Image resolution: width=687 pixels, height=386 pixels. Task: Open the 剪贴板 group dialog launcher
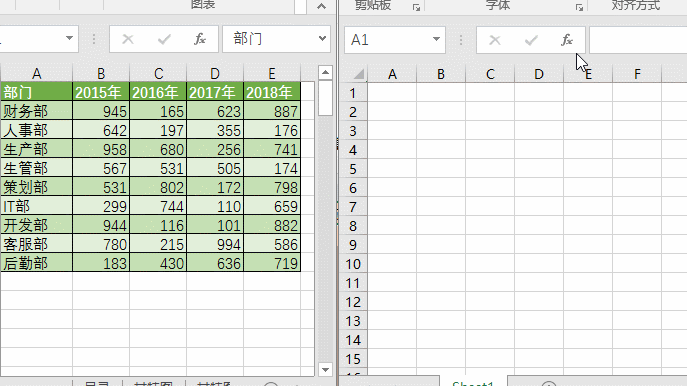pos(416,7)
